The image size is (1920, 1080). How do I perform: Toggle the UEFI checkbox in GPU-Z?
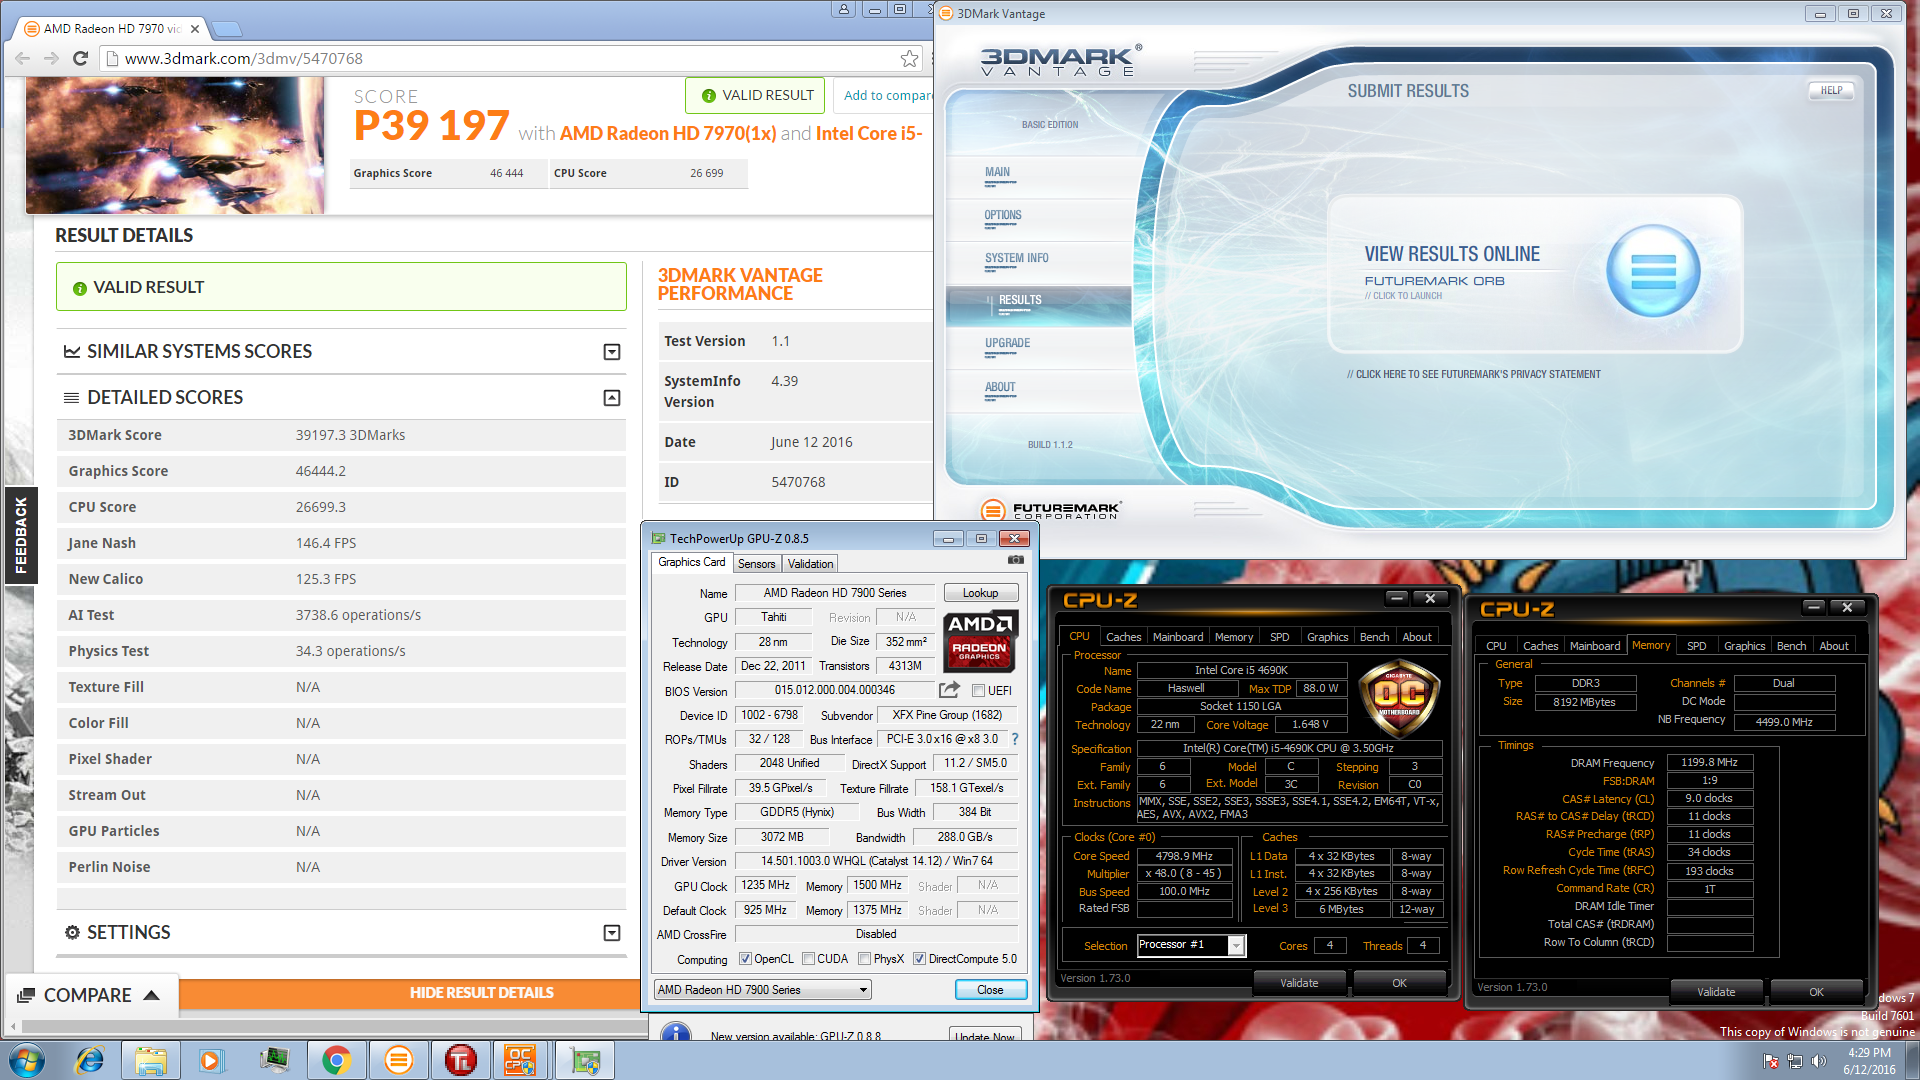[x=978, y=691]
